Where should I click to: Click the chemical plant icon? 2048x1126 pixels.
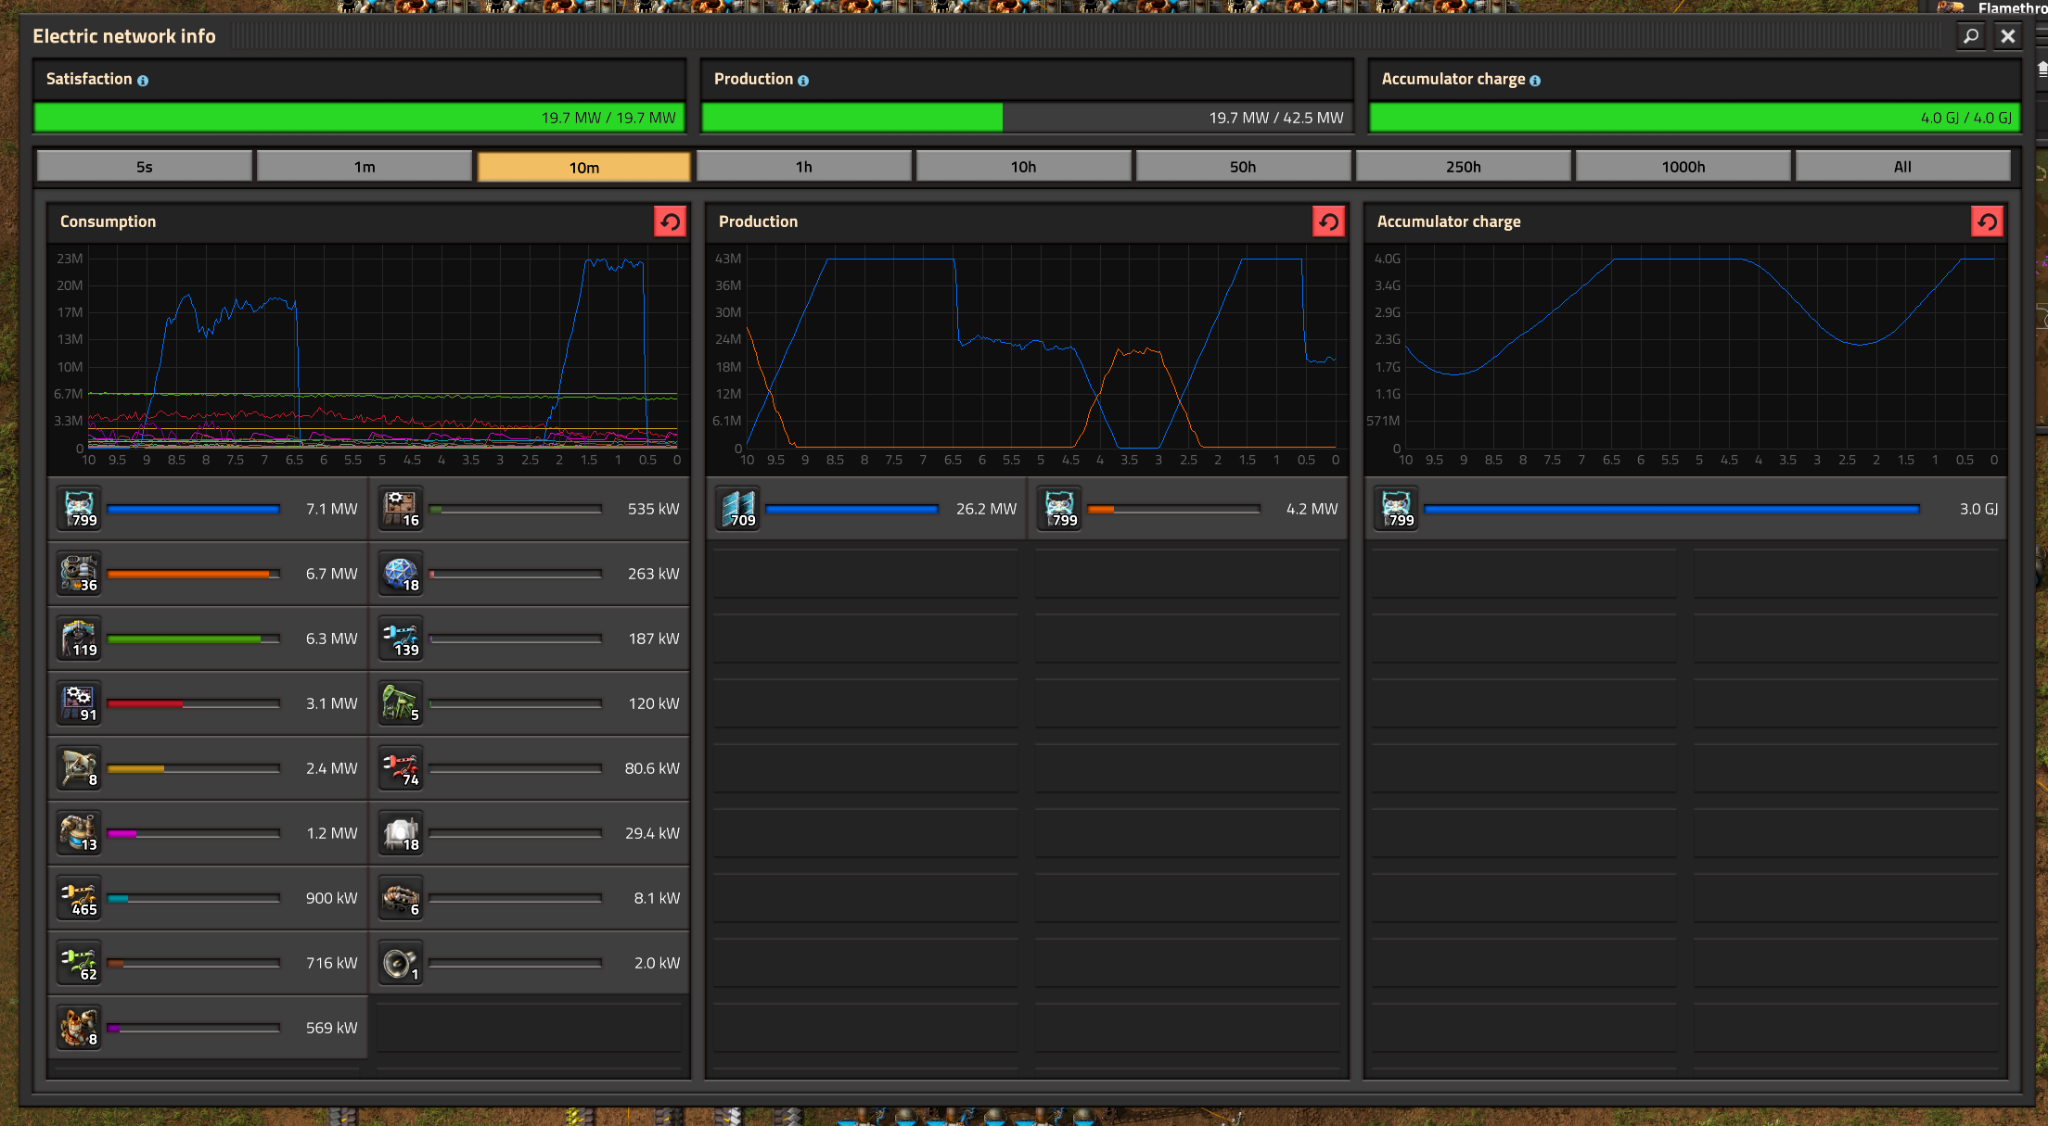pyautogui.click(x=79, y=833)
